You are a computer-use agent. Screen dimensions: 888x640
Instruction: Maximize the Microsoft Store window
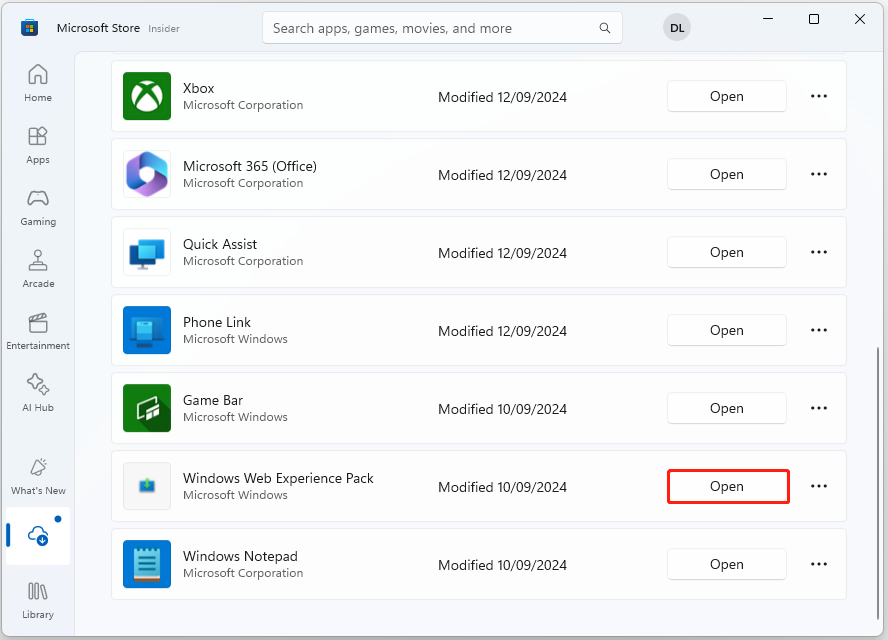(814, 19)
